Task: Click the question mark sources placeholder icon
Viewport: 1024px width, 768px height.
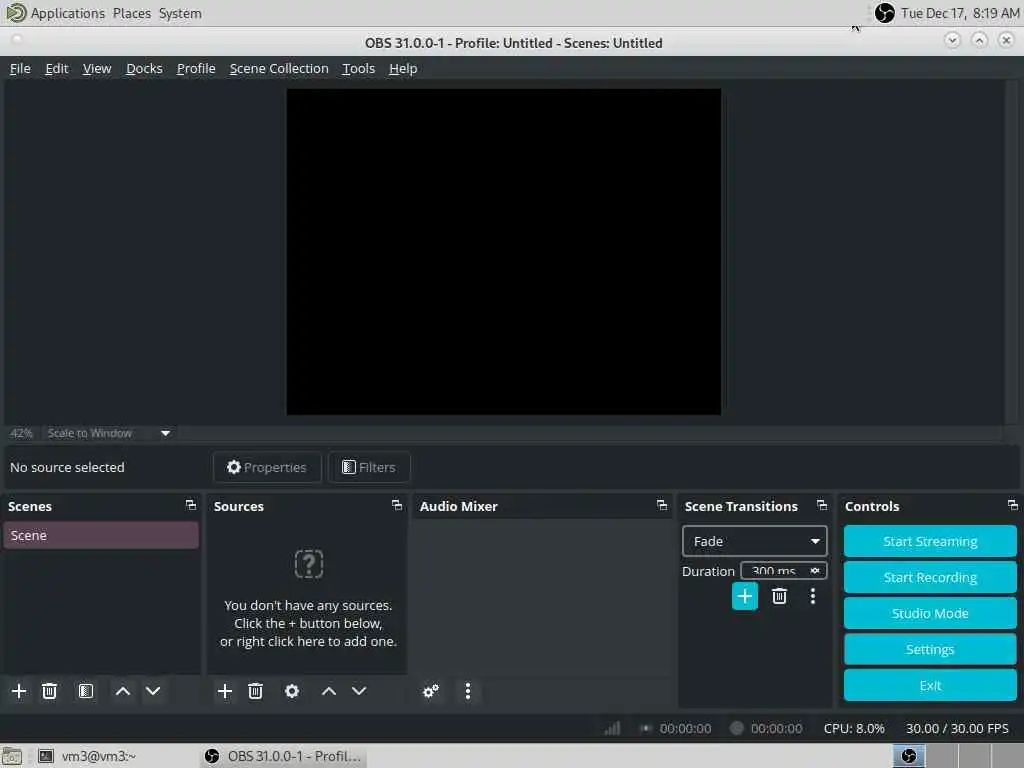Action: (308, 564)
